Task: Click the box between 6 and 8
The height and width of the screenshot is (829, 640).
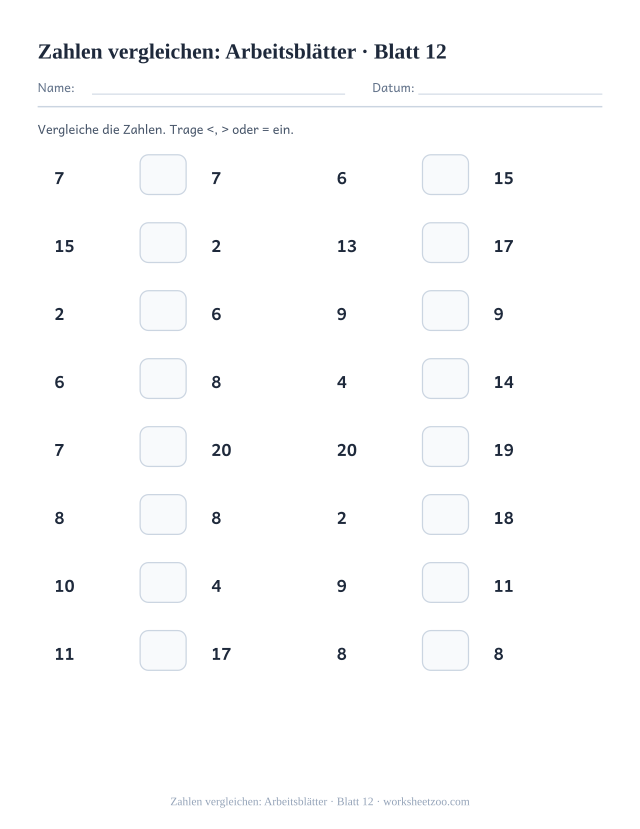Action: (163, 379)
